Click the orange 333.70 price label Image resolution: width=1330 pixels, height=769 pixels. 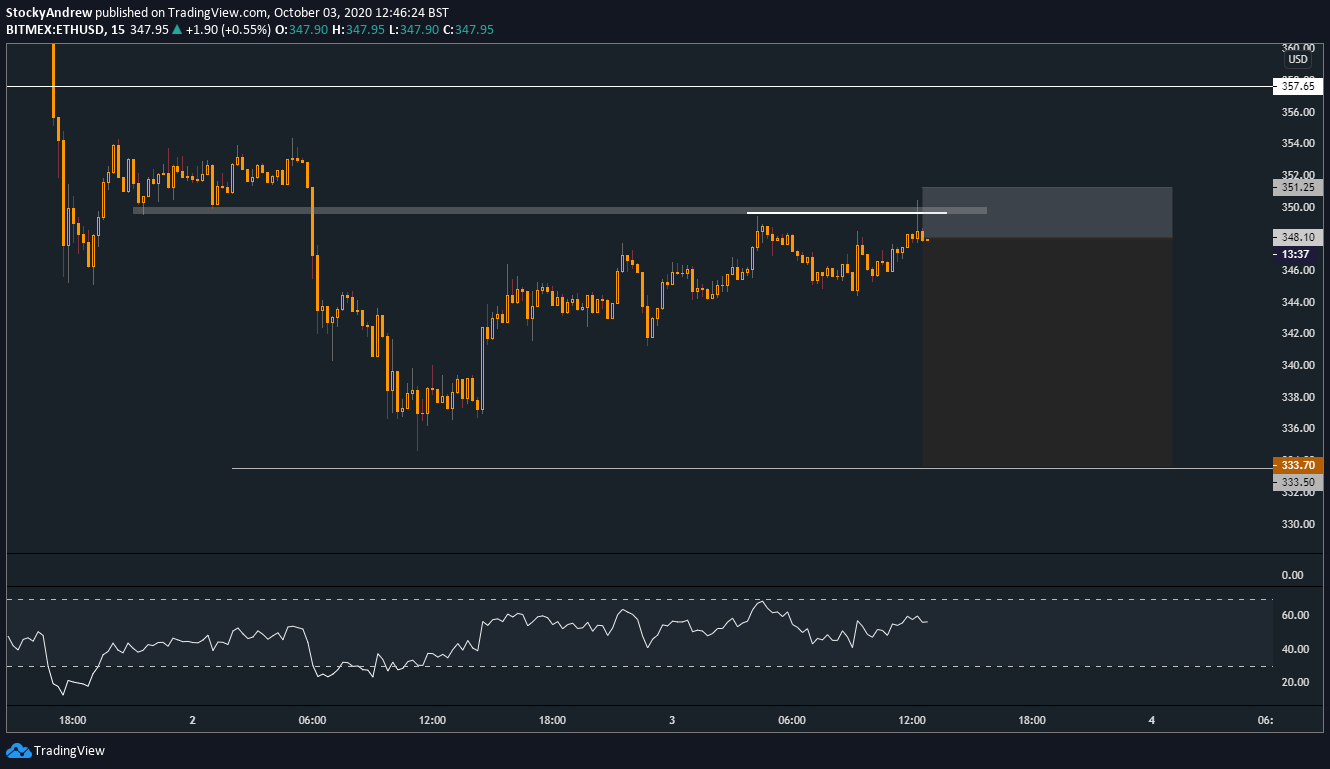click(x=1297, y=465)
